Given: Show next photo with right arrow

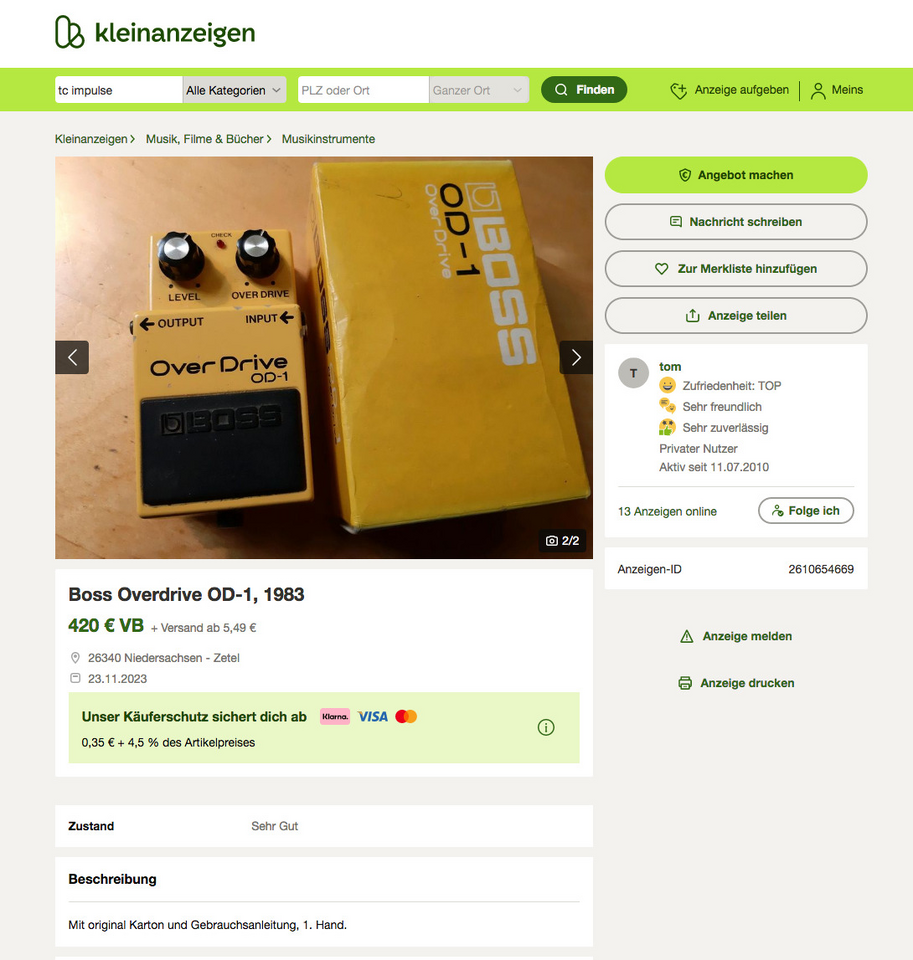Looking at the screenshot, I should point(576,358).
